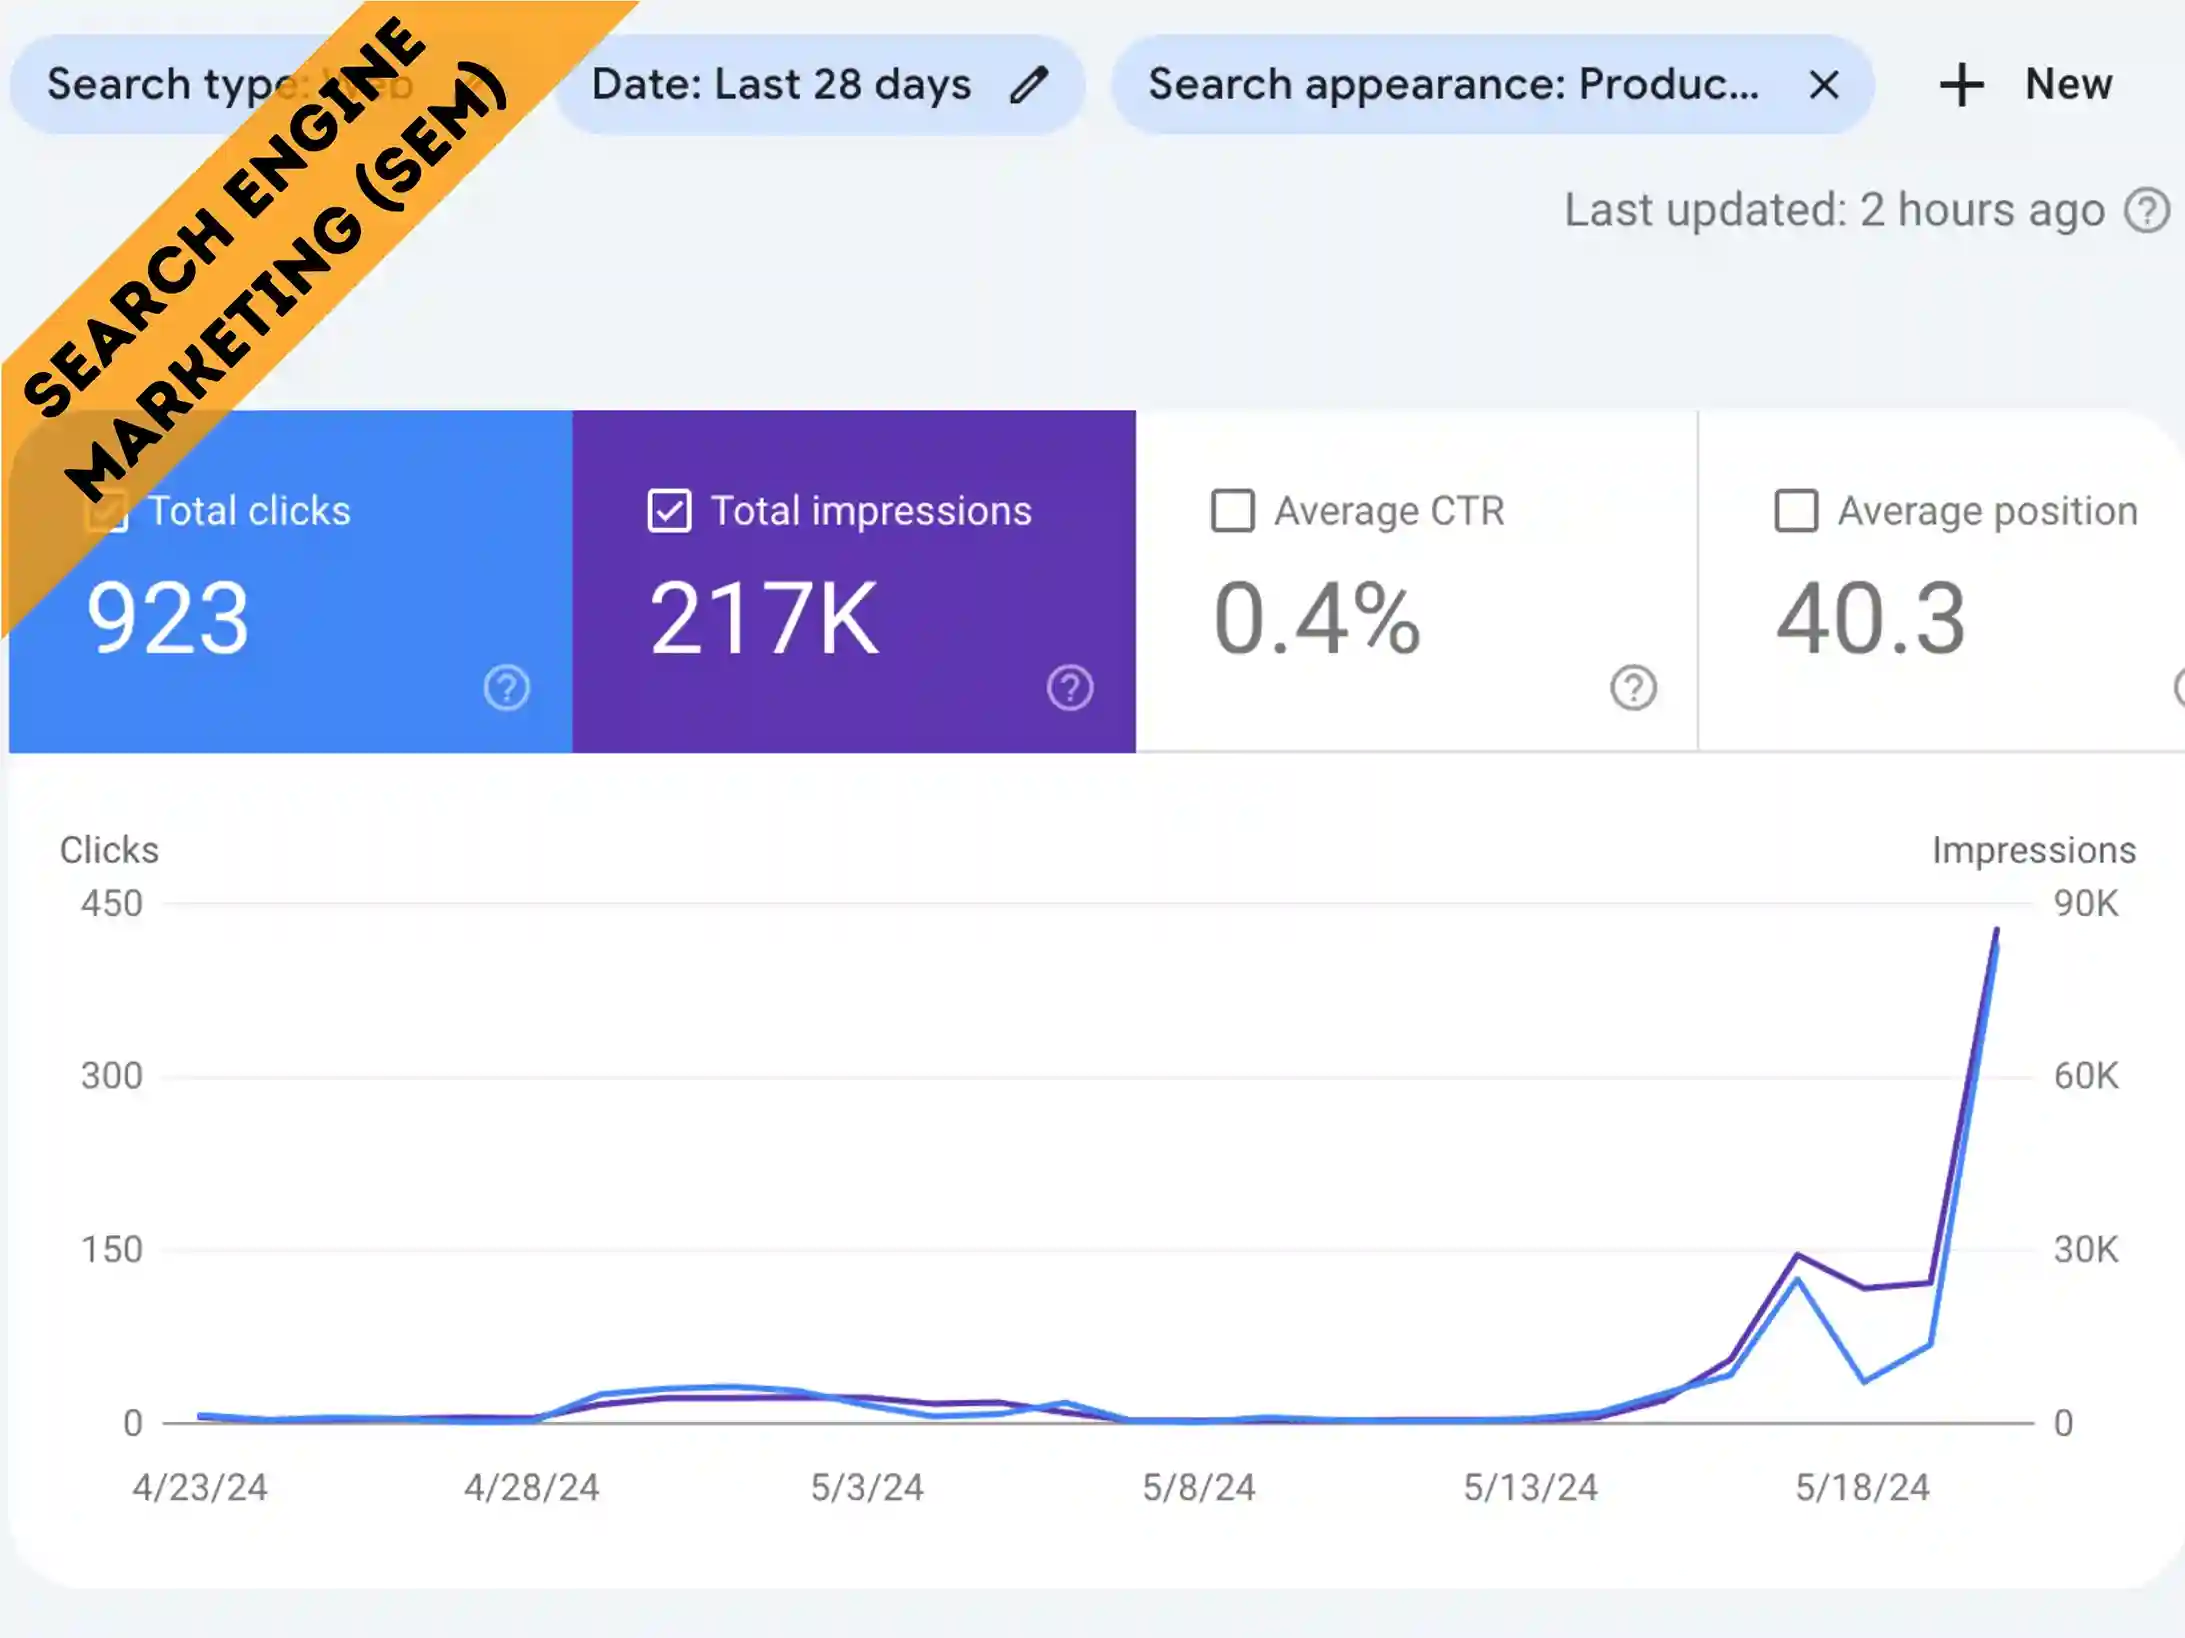Click the New filter label
This screenshot has width=2185, height=1638.
click(2068, 84)
